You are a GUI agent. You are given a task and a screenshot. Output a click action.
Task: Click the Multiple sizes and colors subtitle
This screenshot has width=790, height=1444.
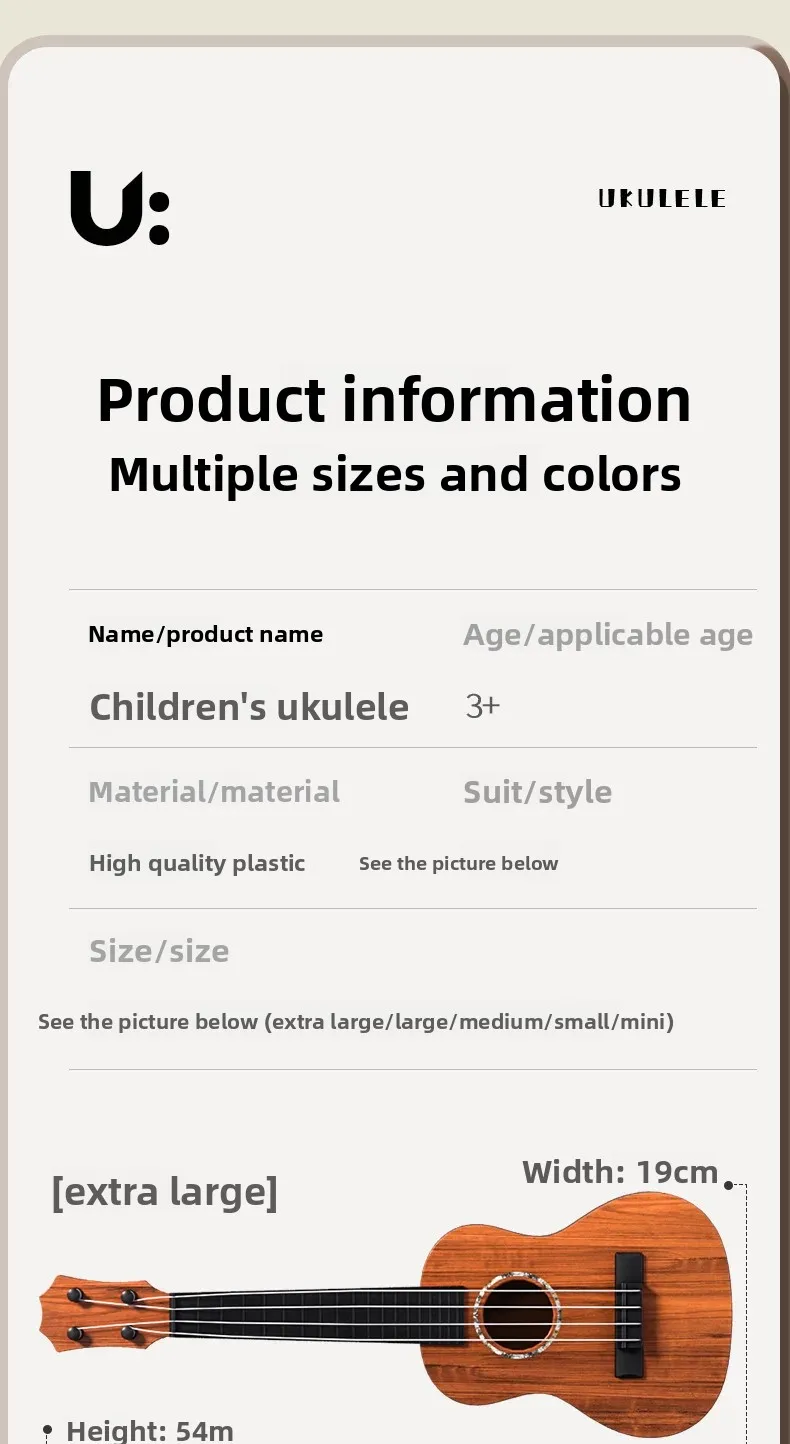pos(394,474)
